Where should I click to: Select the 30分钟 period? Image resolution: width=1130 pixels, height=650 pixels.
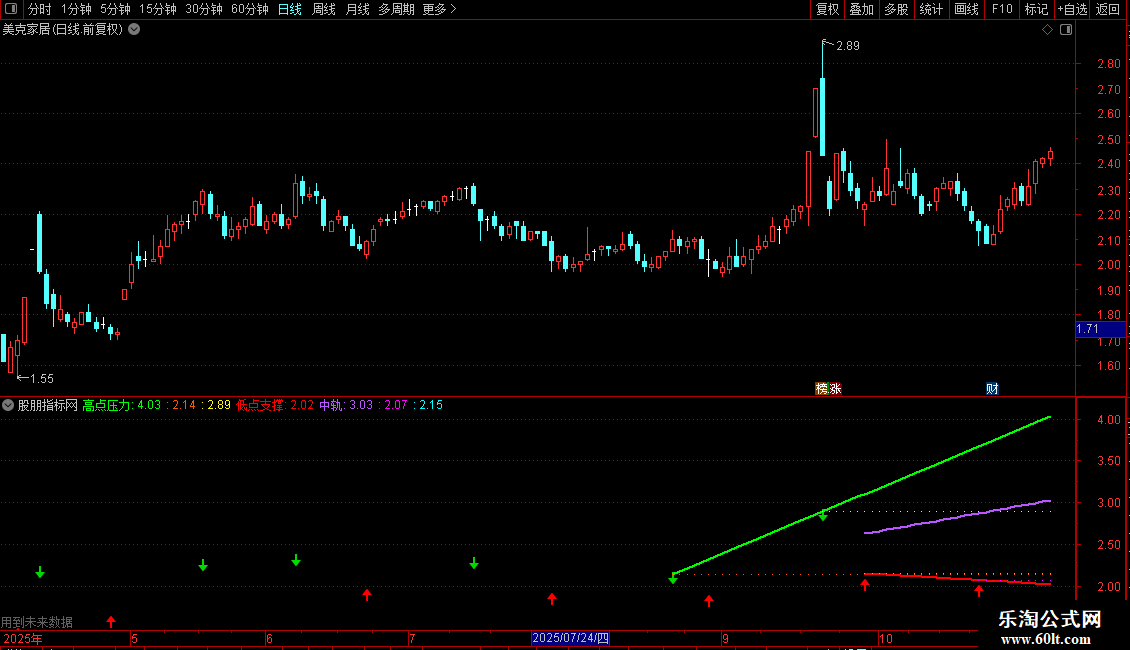[204, 9]
